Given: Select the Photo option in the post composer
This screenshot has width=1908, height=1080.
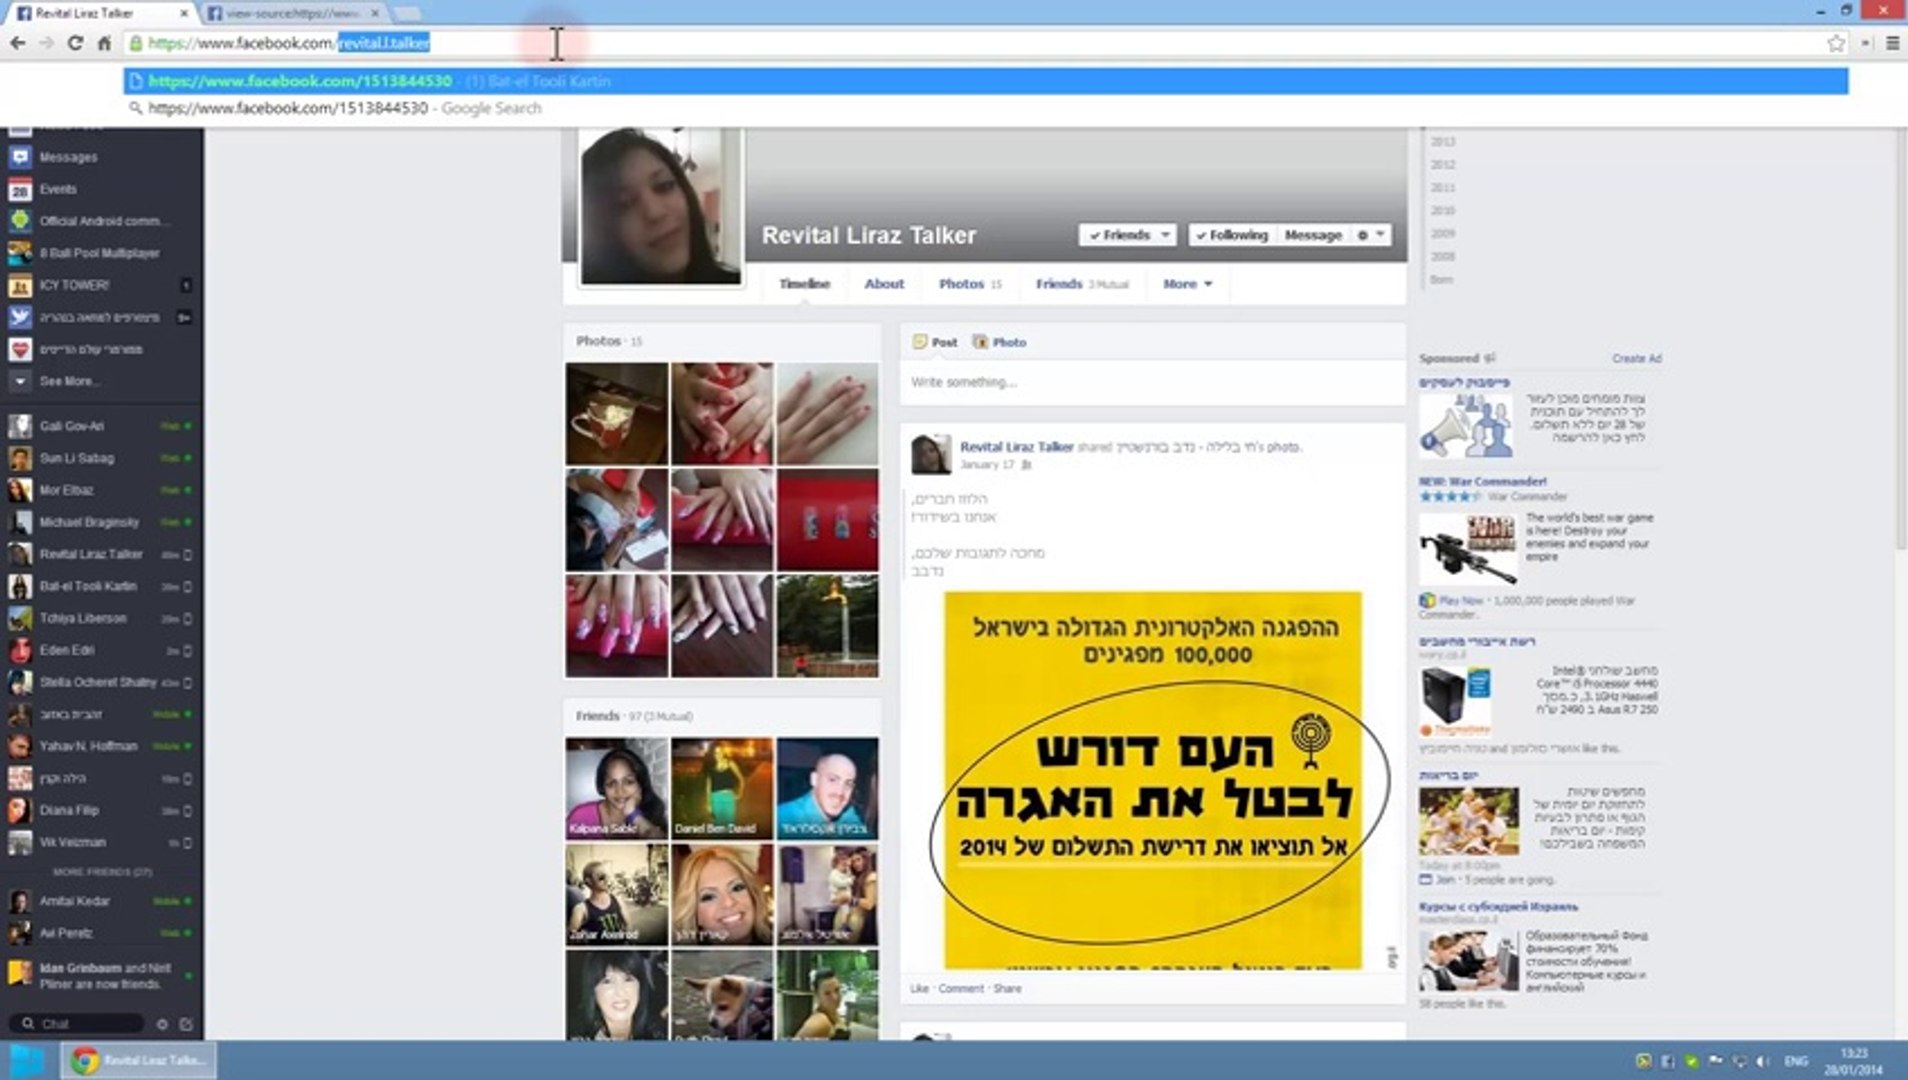Looking at the screenshot, I should pyautogui.click(x=1008, y=341).
